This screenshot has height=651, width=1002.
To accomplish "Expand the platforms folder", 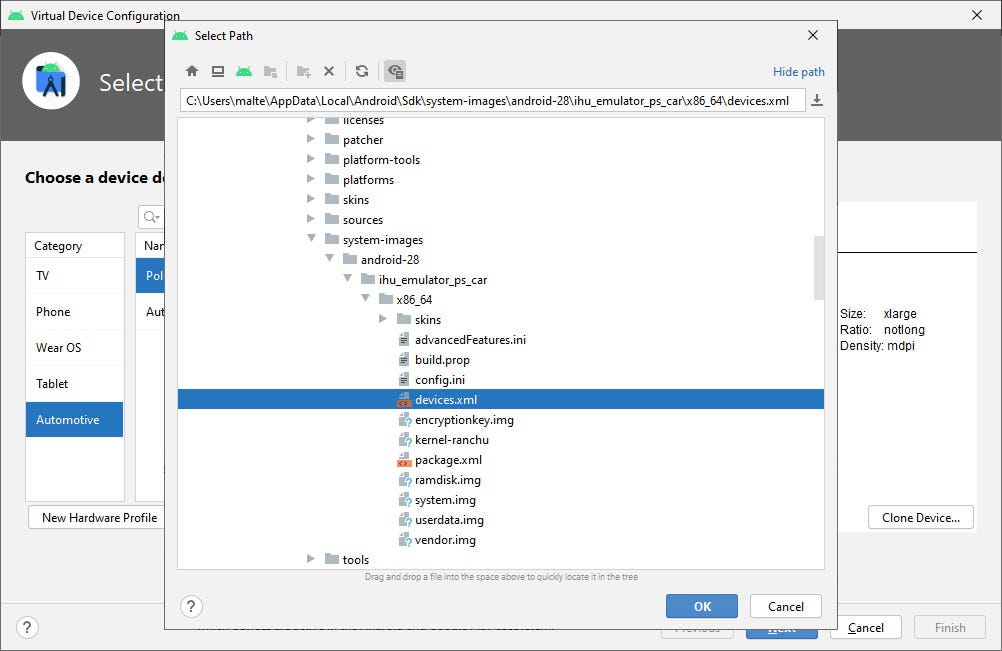I will [x=311, y=178].
